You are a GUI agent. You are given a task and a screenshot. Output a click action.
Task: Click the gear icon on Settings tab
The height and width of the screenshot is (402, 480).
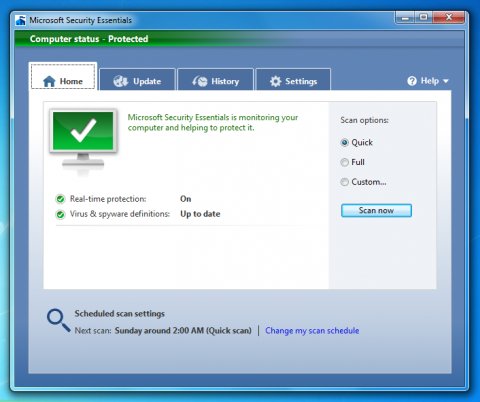point(275,81)
